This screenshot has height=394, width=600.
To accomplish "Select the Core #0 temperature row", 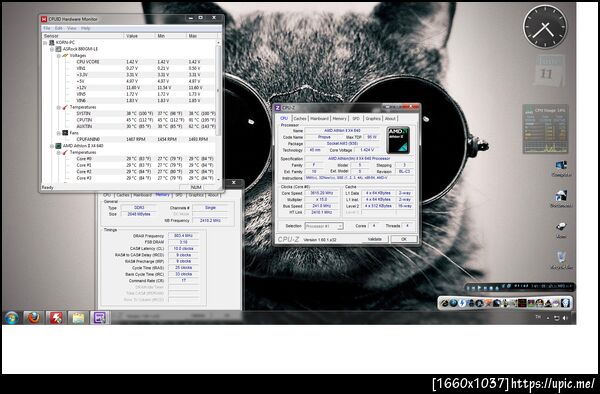I will [x=129, y=159].
